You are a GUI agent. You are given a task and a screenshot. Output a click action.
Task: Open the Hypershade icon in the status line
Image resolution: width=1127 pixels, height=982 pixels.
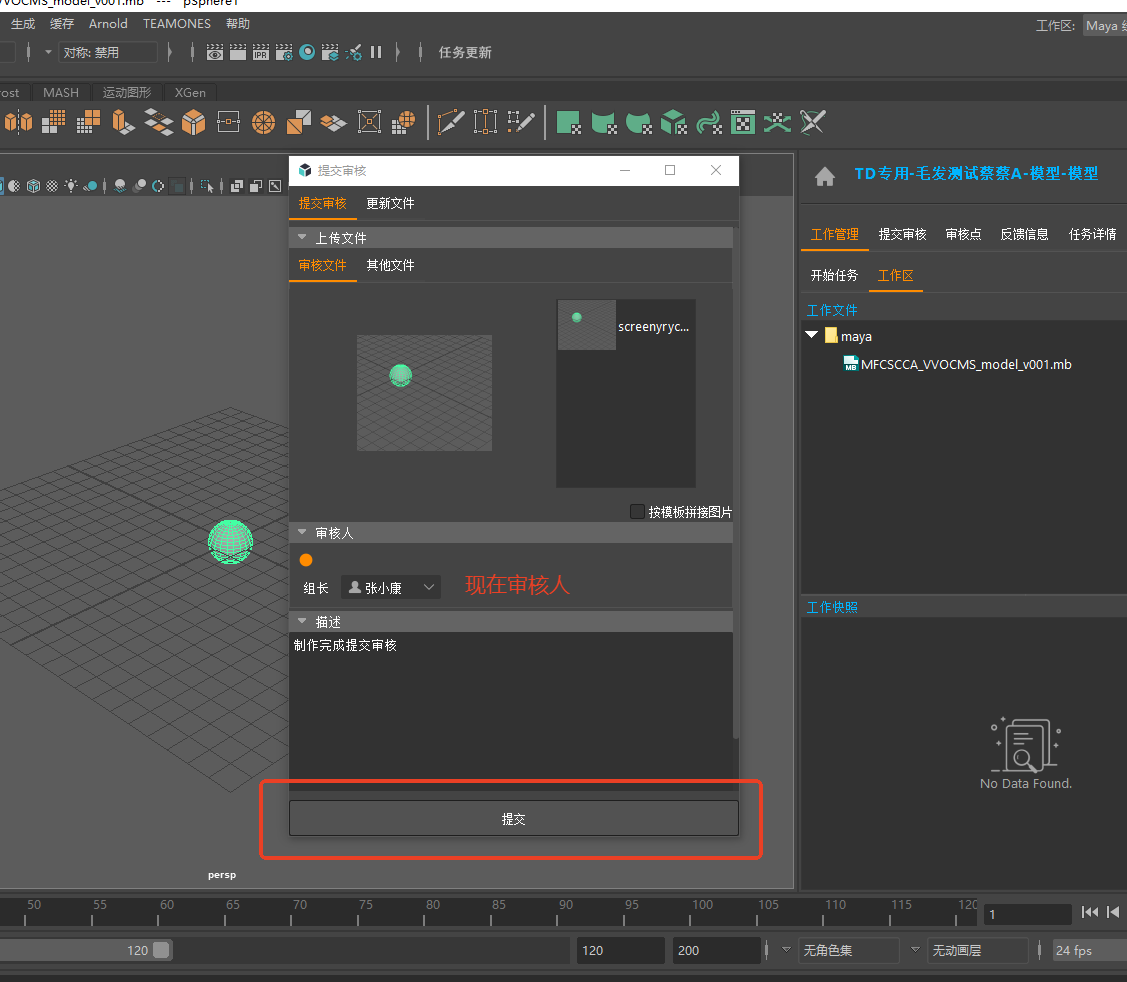[x=307, y=52]
